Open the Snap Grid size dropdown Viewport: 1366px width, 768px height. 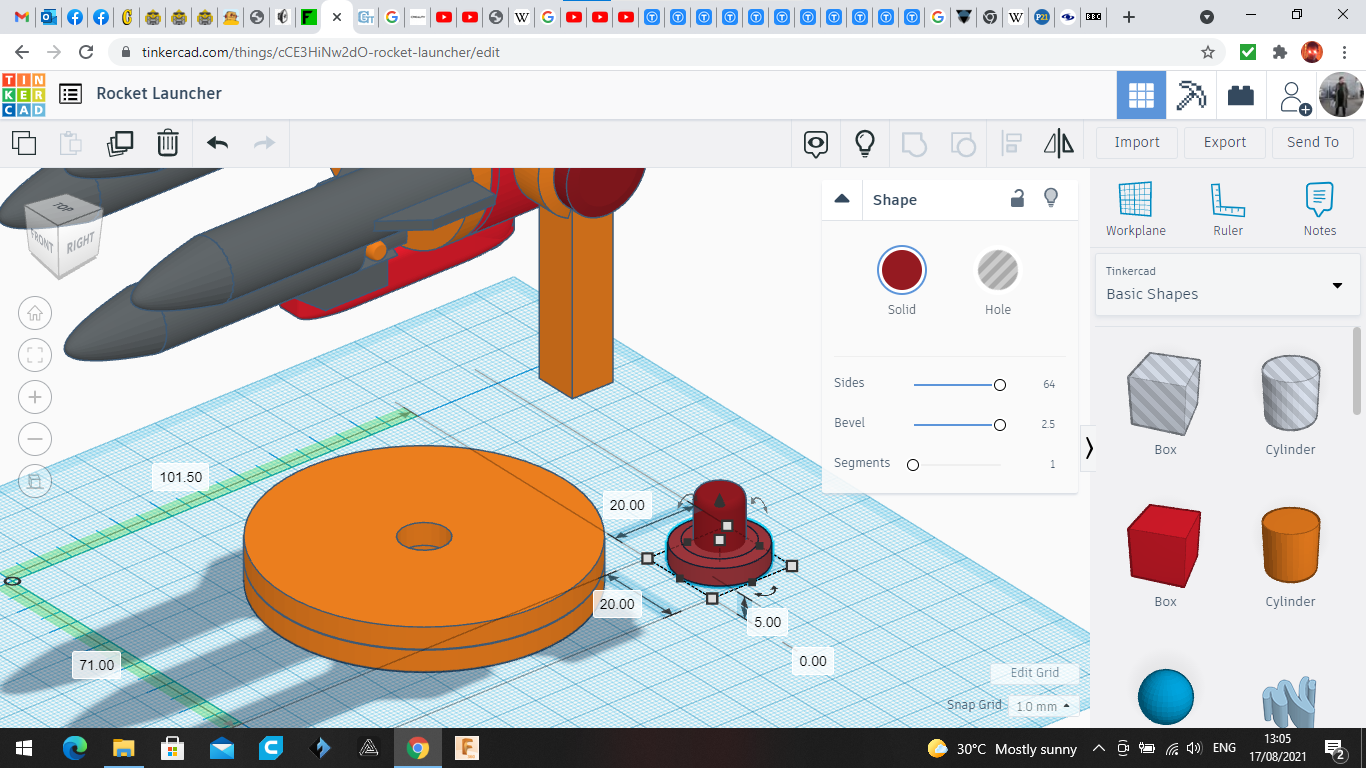1043,706
